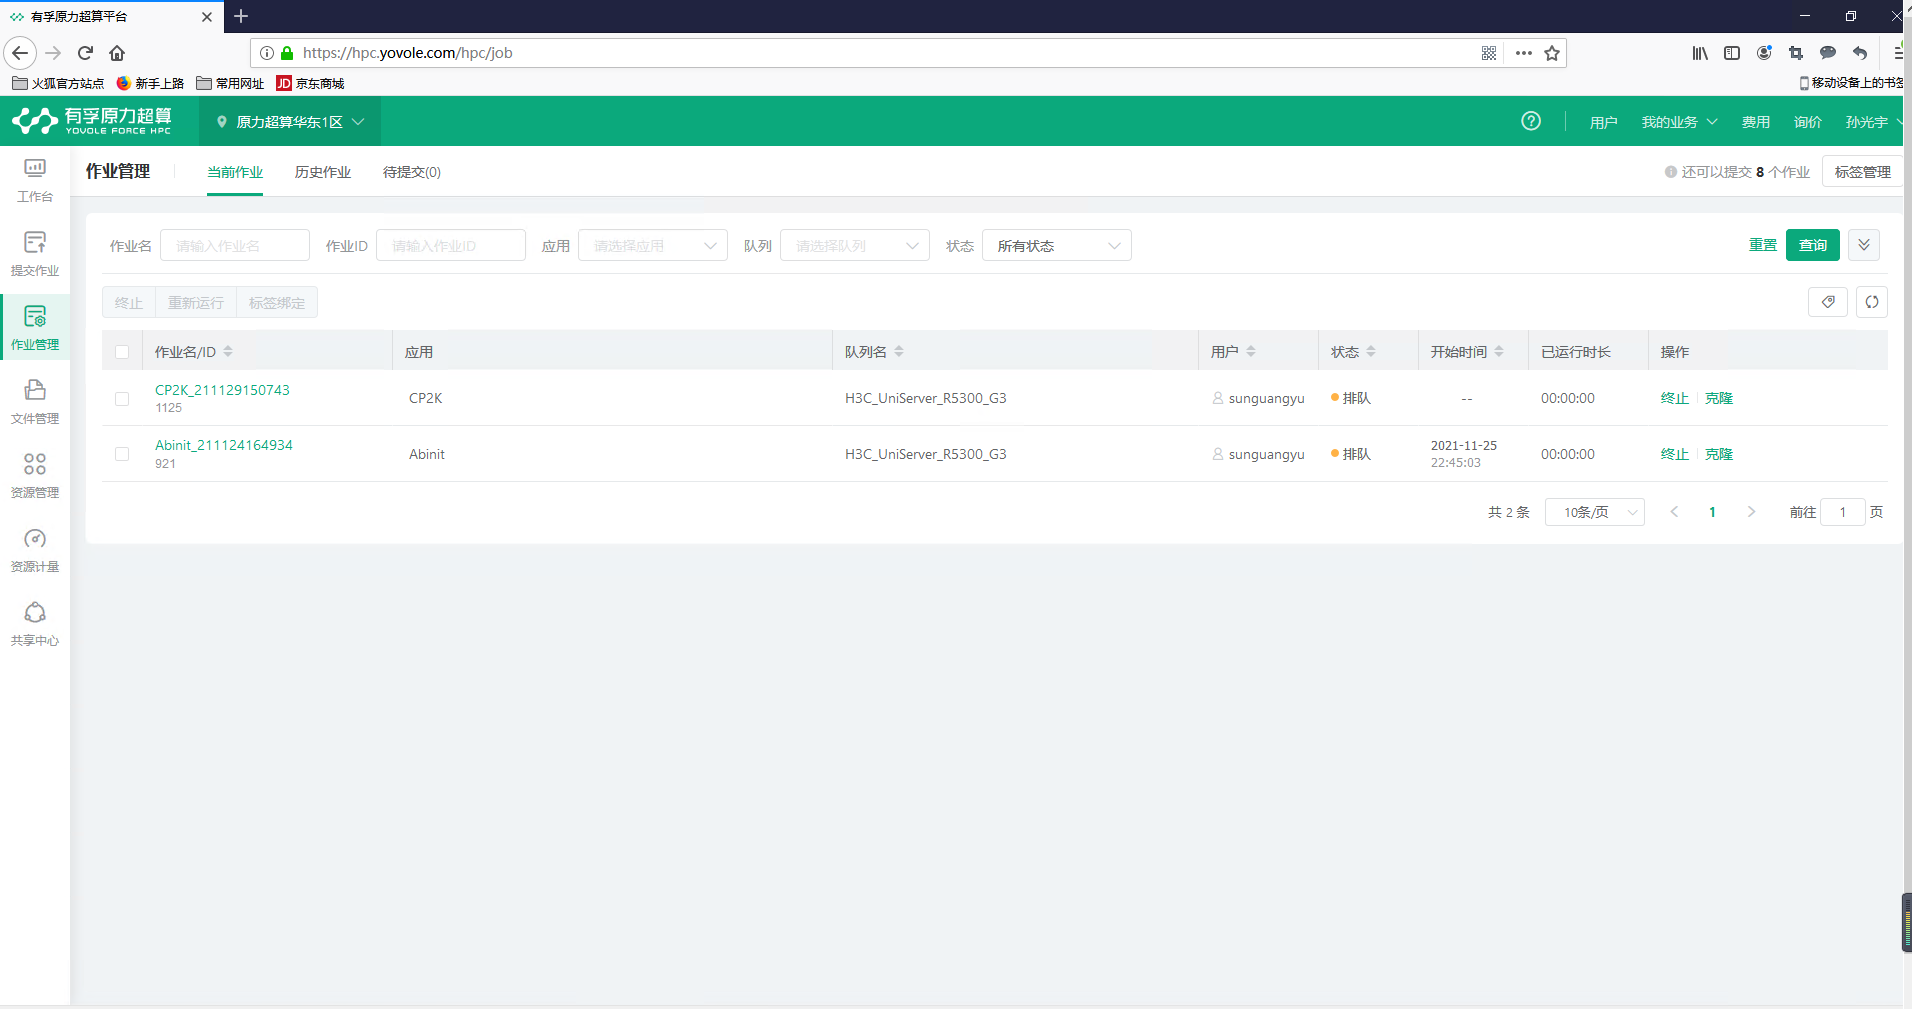Go back with browser back arrow
This screenshot has height=1009, width=1912.
tap(20, 53)
